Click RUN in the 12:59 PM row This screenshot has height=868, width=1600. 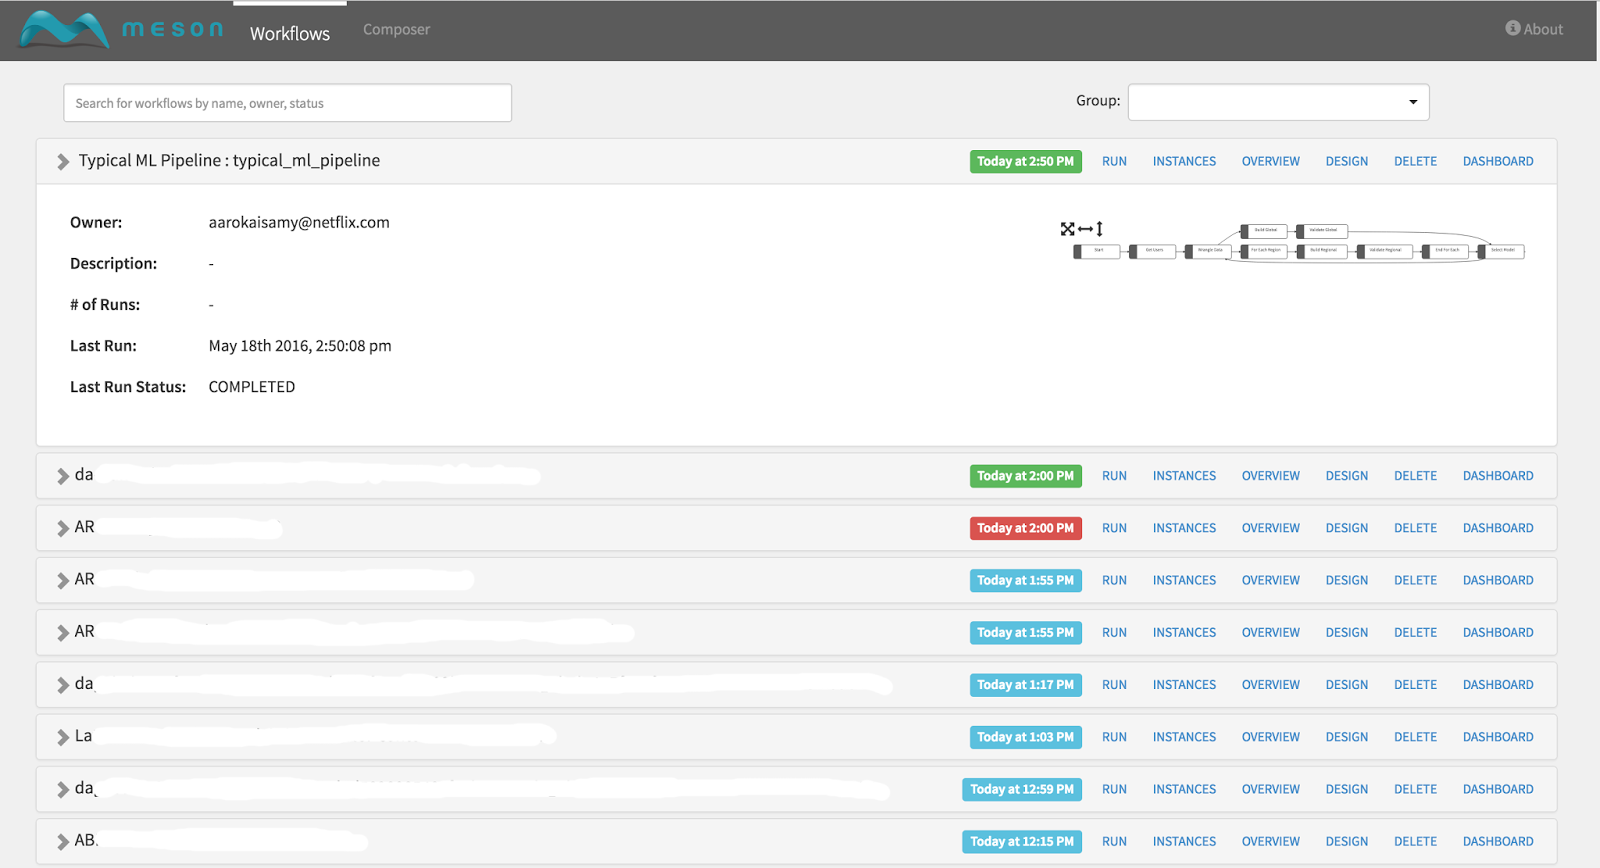coord(1114,789)
